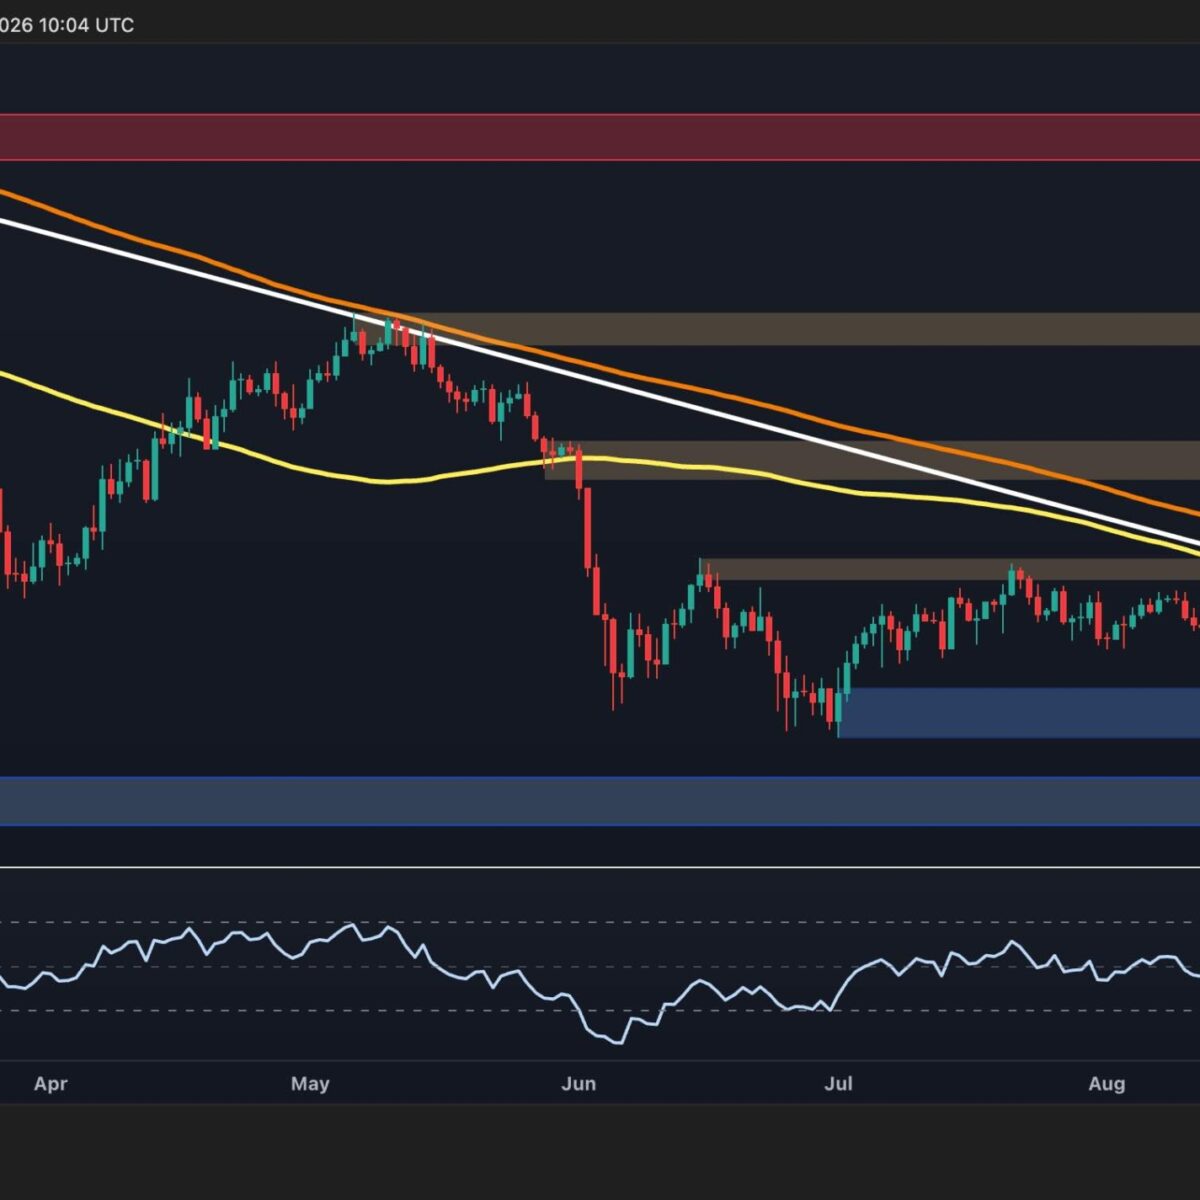Select the tan zone starting near June
Screen dimensions: 1200x1200
[x=872, y=460]
